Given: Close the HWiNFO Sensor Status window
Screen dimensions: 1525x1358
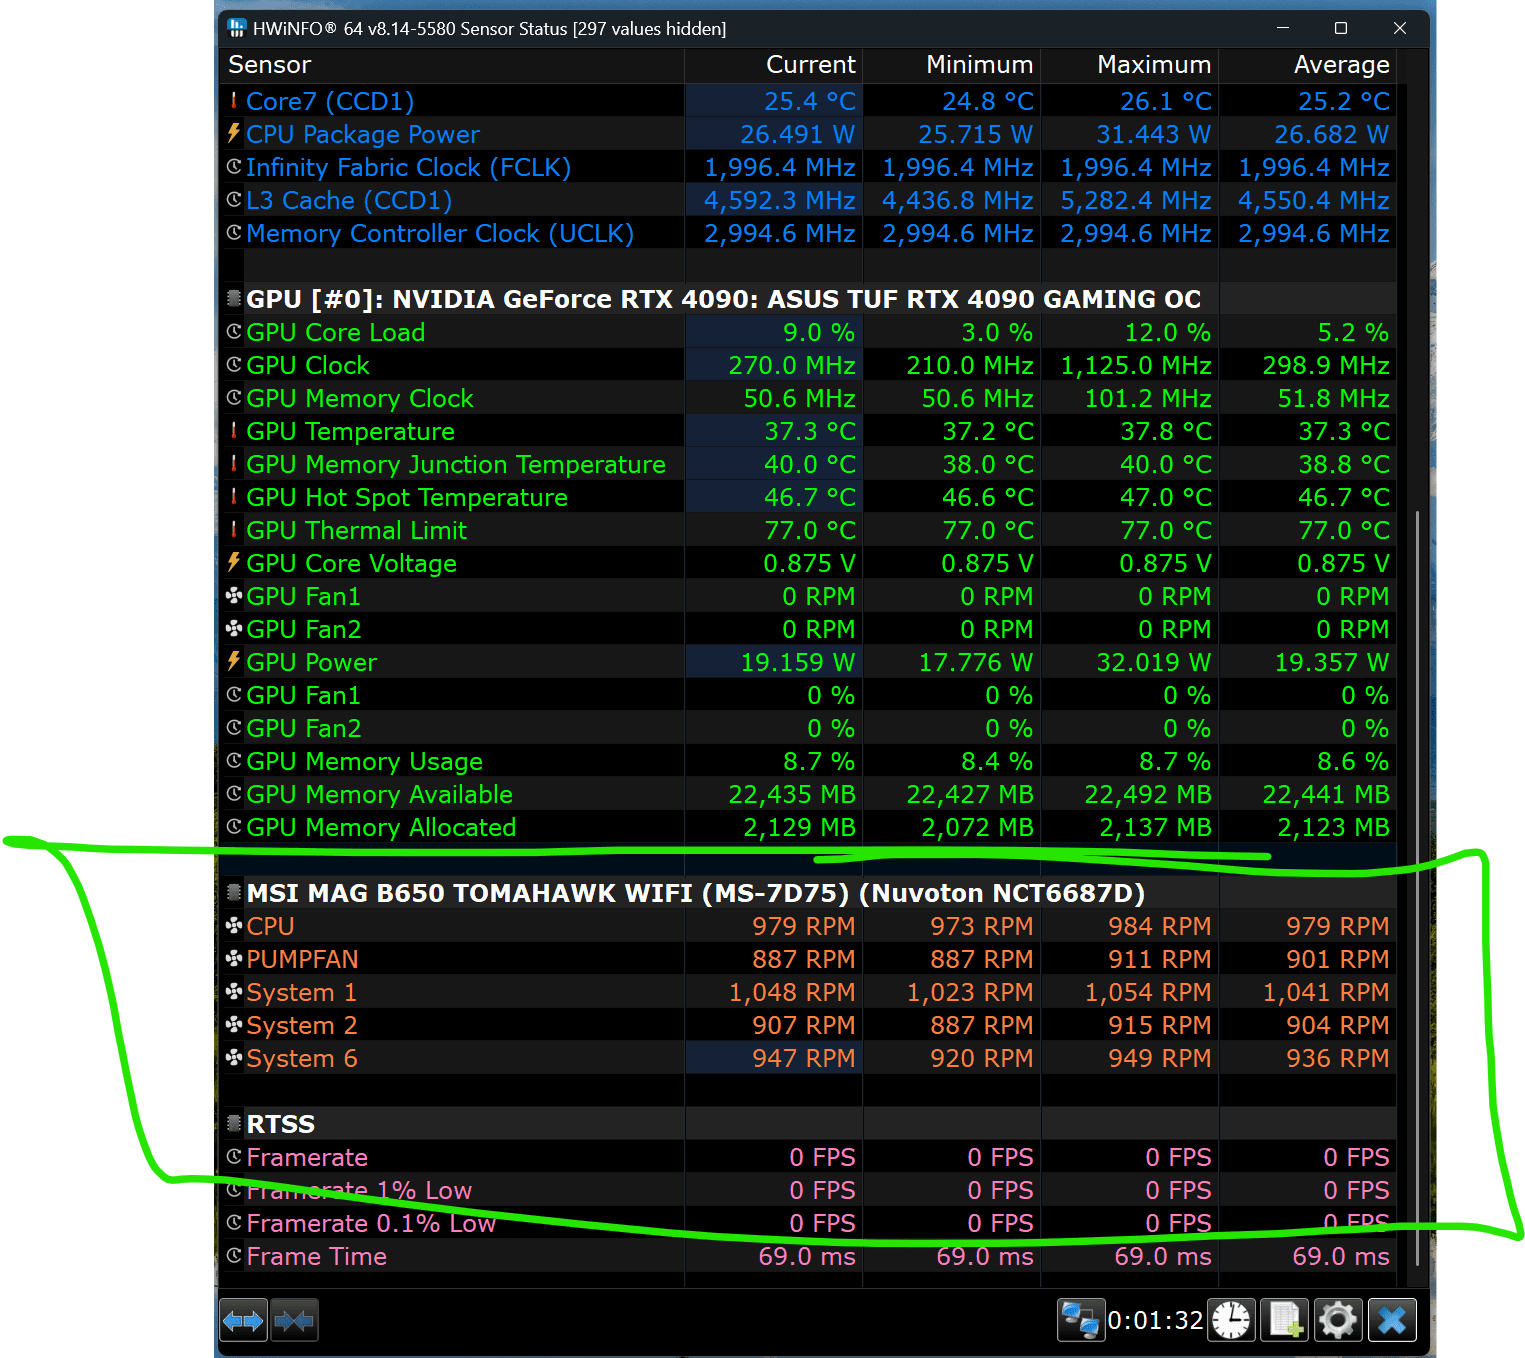Looking at the screenshot, I should [x=1400, y=28].
